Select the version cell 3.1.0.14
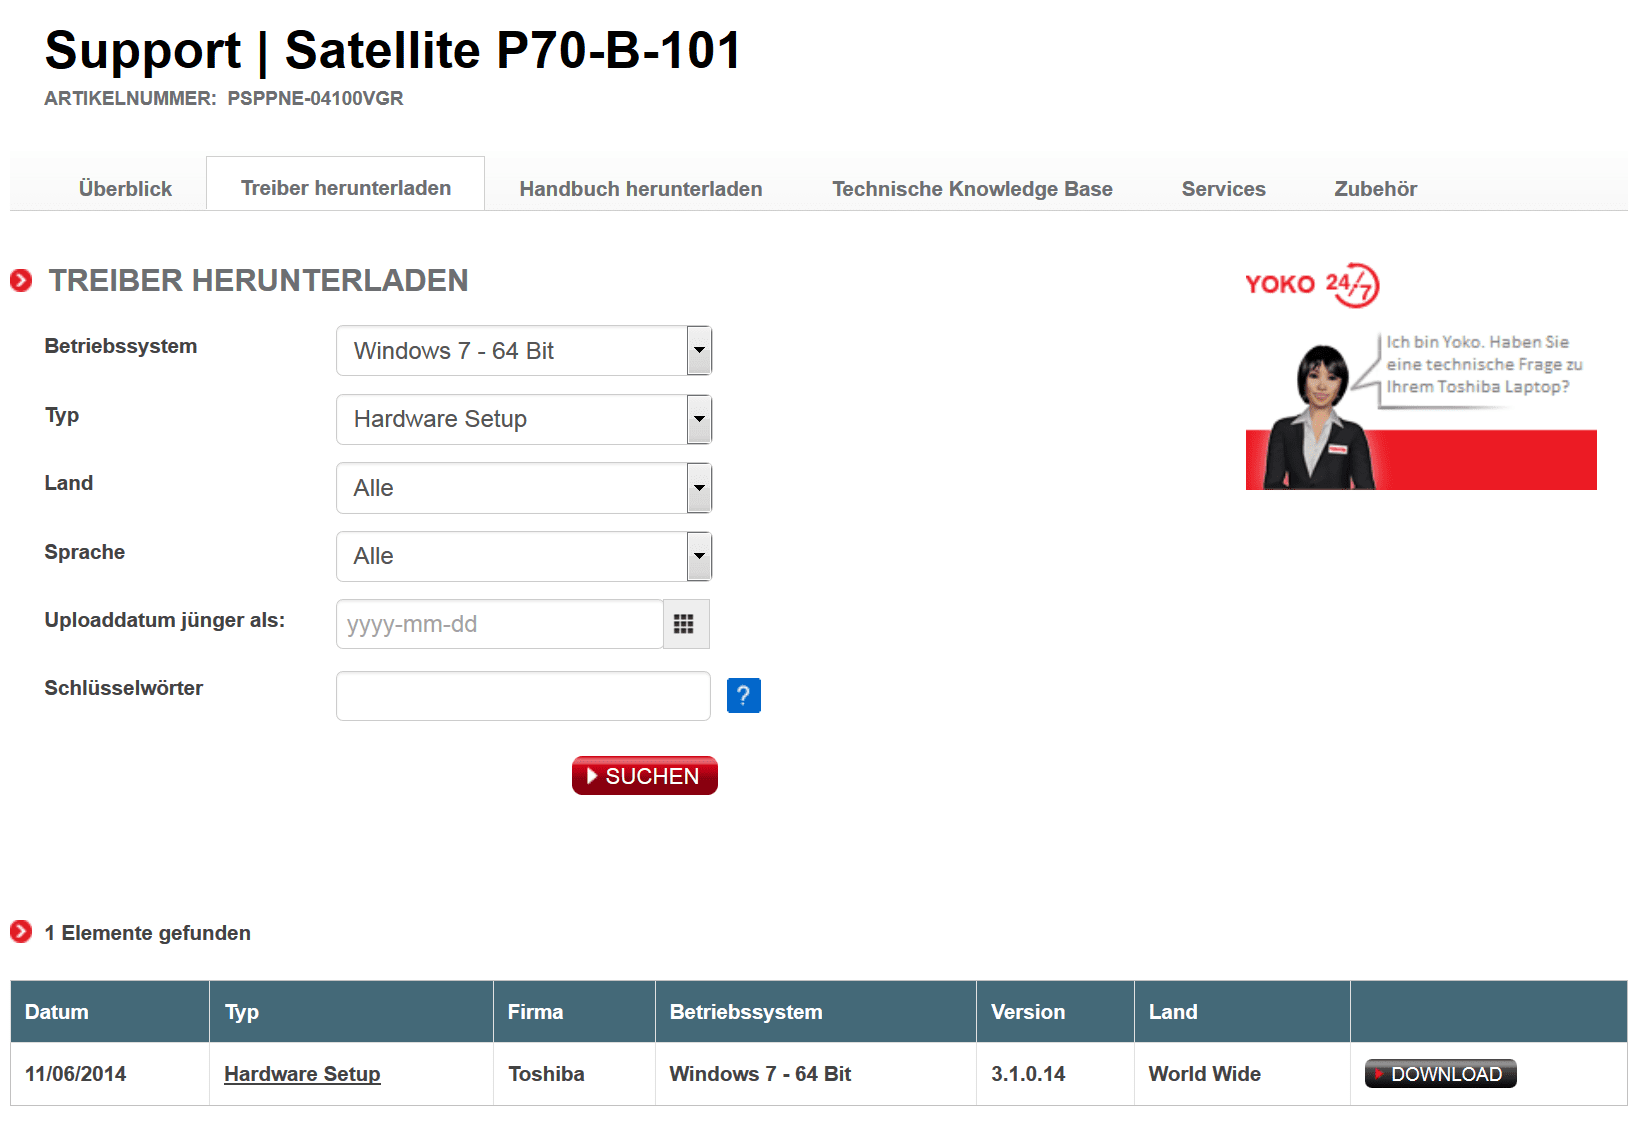 click(x=1055, y=1074)
